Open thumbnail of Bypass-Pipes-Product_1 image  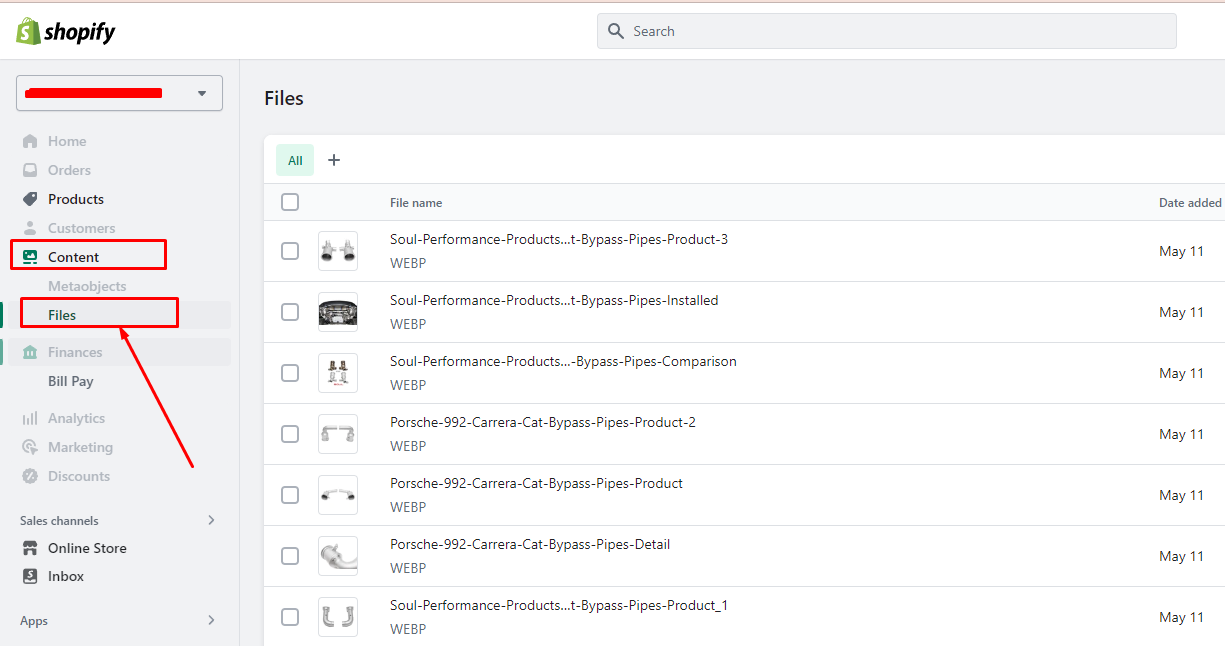[338, 617]
